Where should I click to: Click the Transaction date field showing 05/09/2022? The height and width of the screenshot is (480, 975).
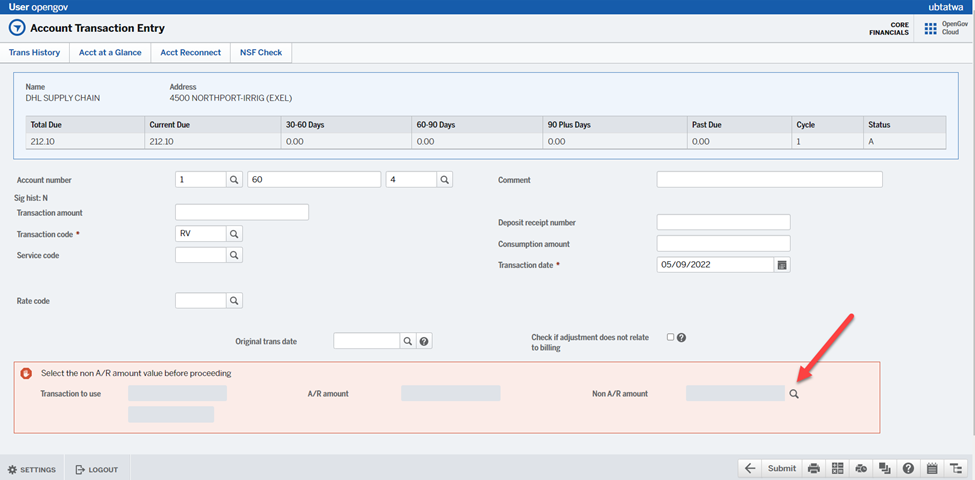coord(715,264)
